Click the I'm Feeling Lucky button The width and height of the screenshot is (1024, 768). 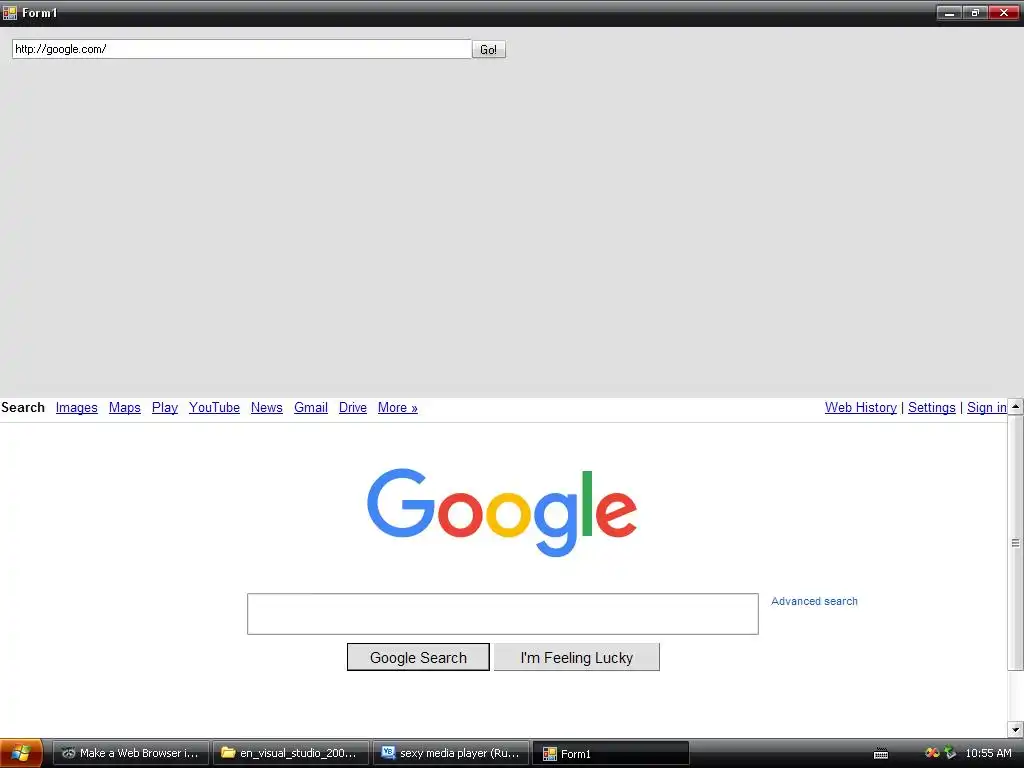pyautogui.click(x=577, y=657)
